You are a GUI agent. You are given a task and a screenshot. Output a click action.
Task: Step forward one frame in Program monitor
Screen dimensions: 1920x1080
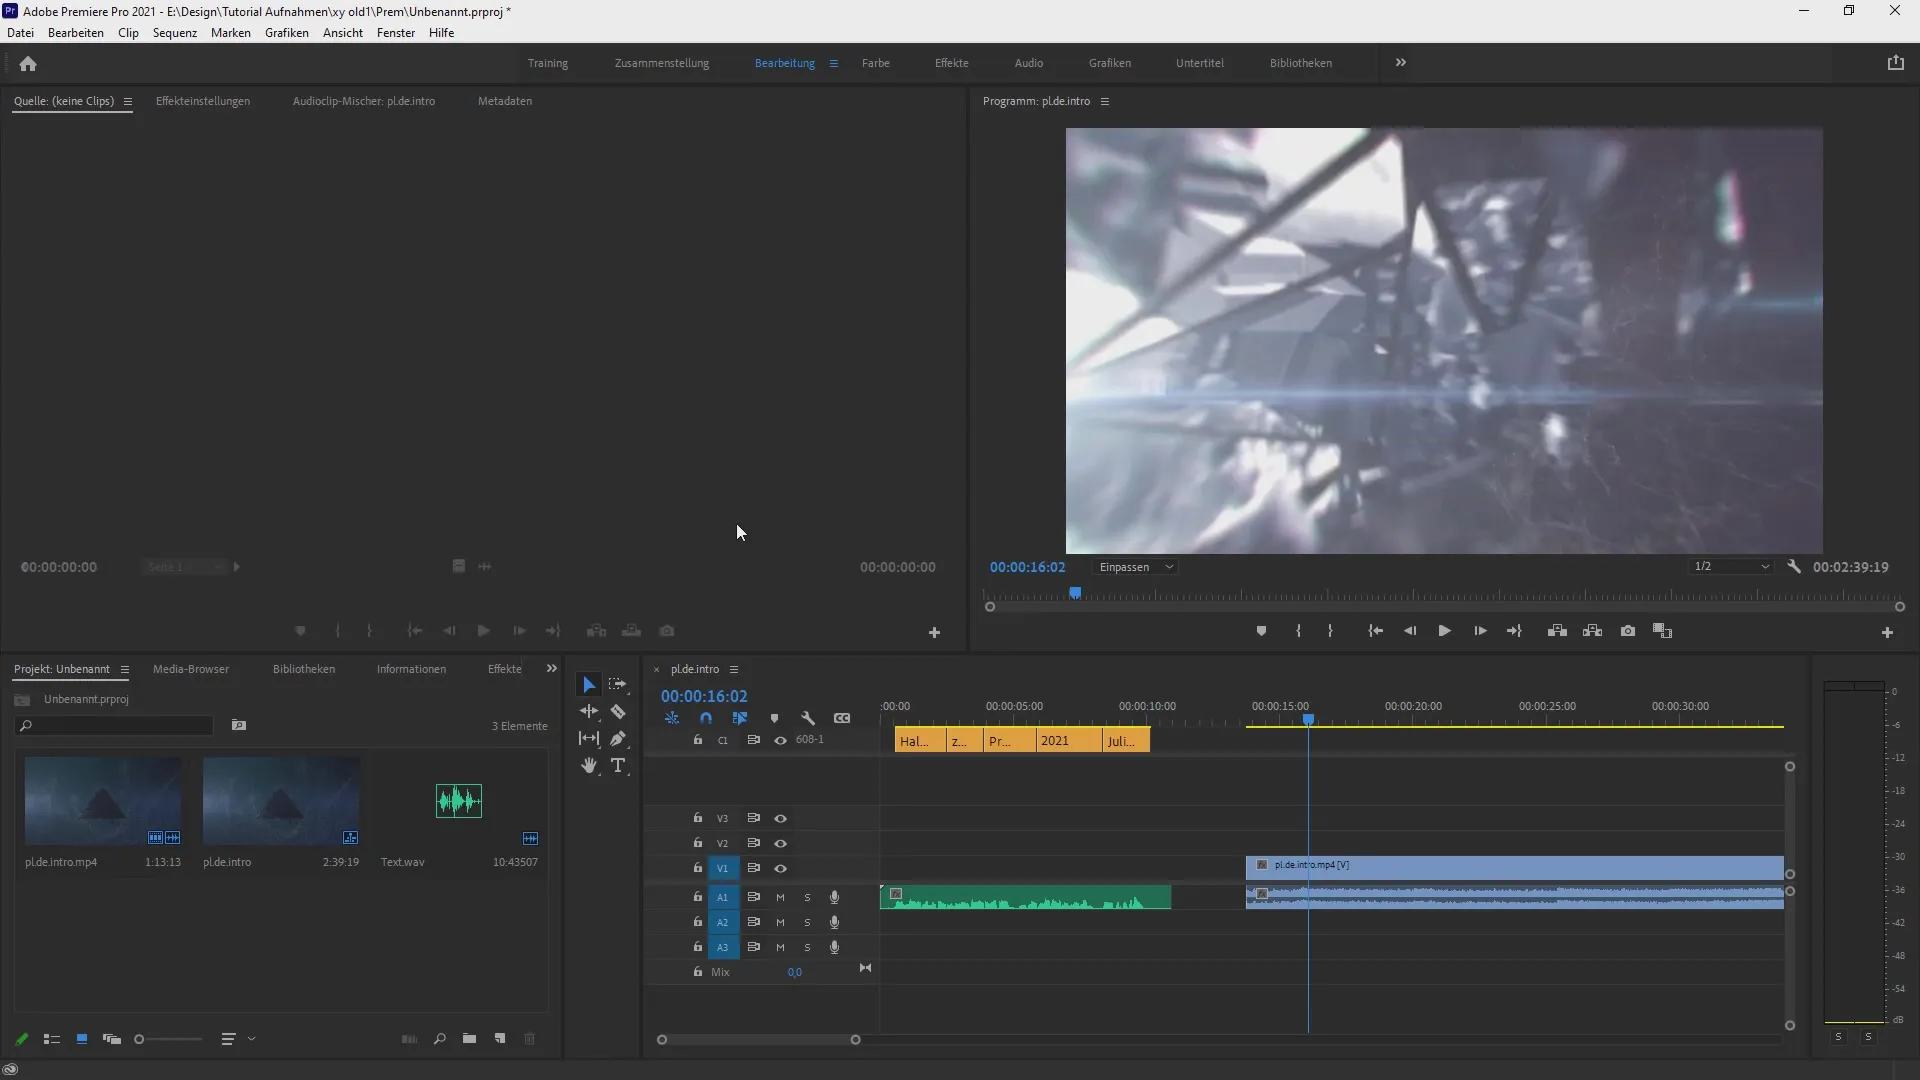click(x=1480, y=631)
